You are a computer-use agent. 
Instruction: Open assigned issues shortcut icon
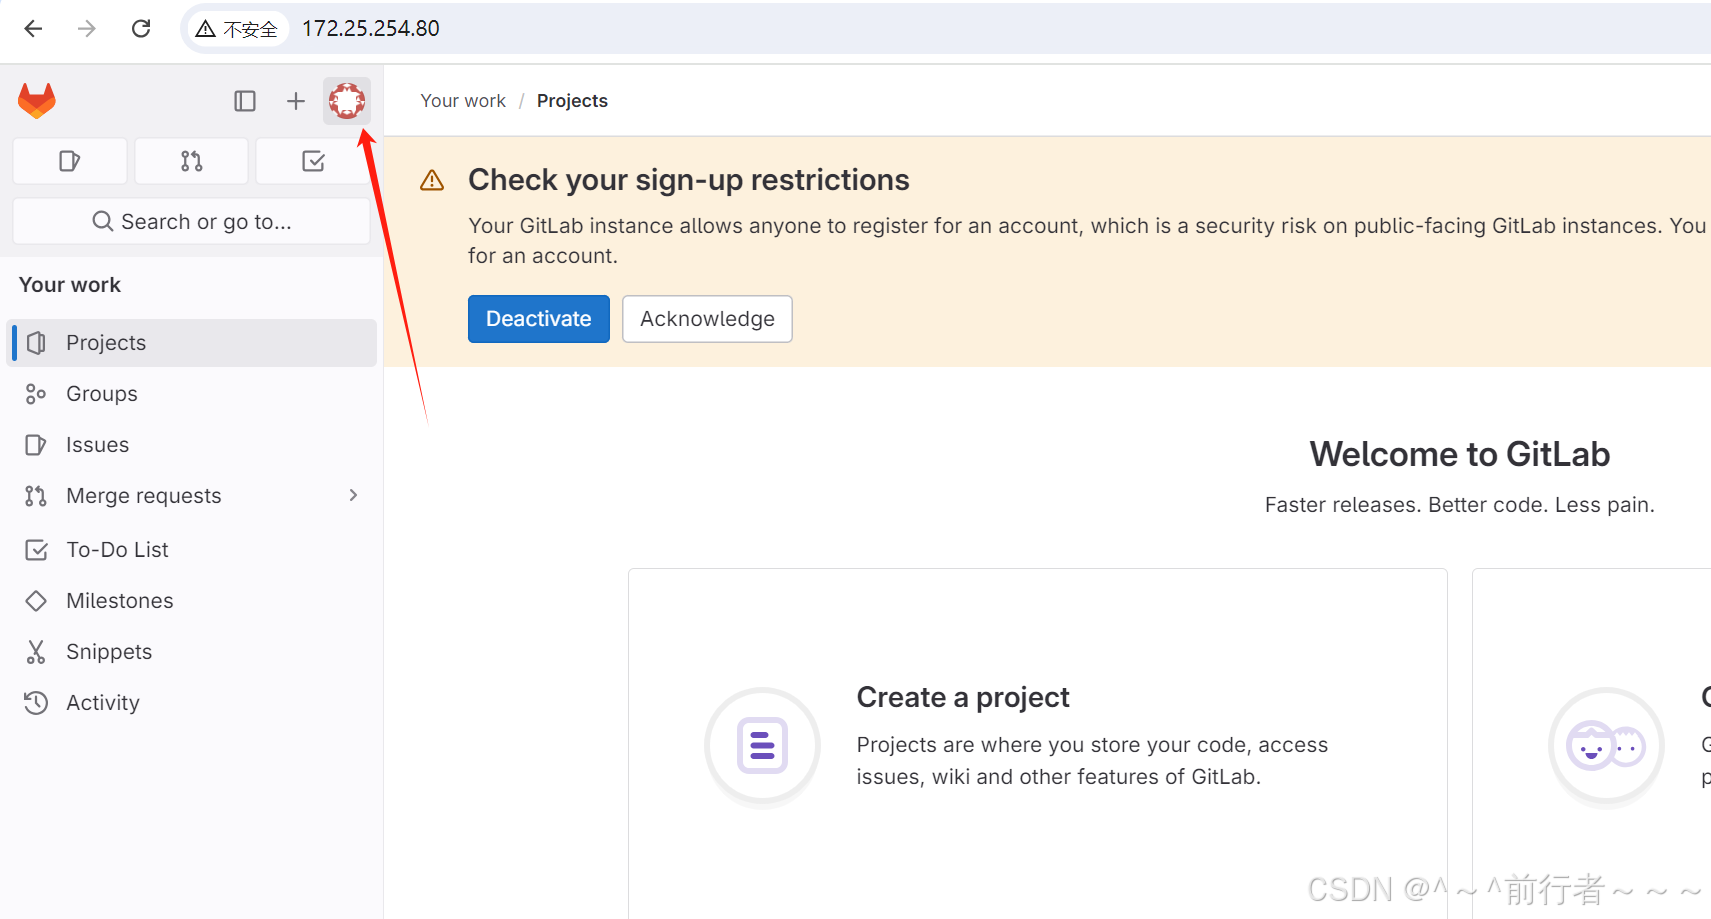70,161
